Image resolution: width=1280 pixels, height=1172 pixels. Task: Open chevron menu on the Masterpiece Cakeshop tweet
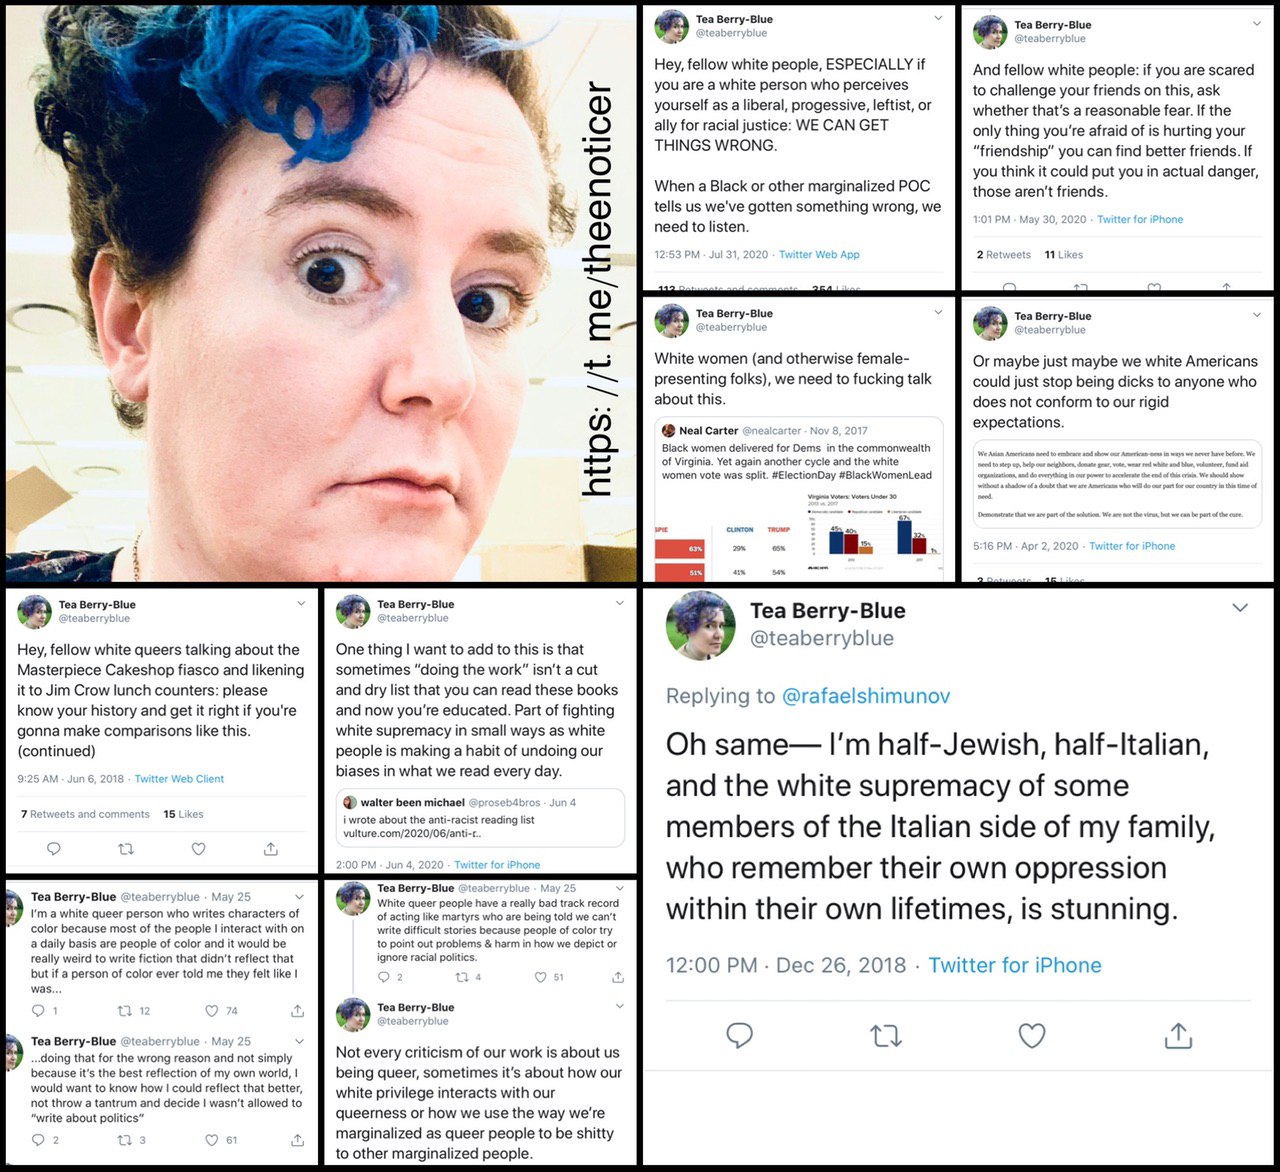point(301,603)
